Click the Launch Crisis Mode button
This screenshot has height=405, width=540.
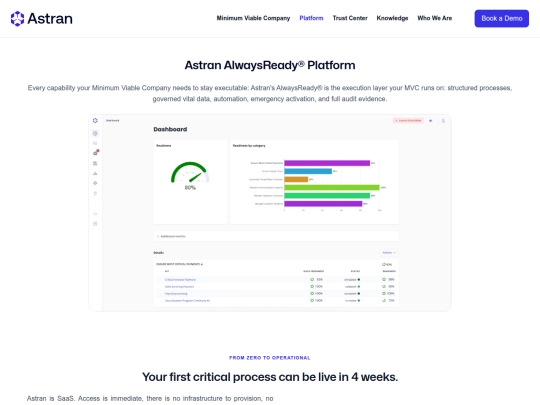408,121
